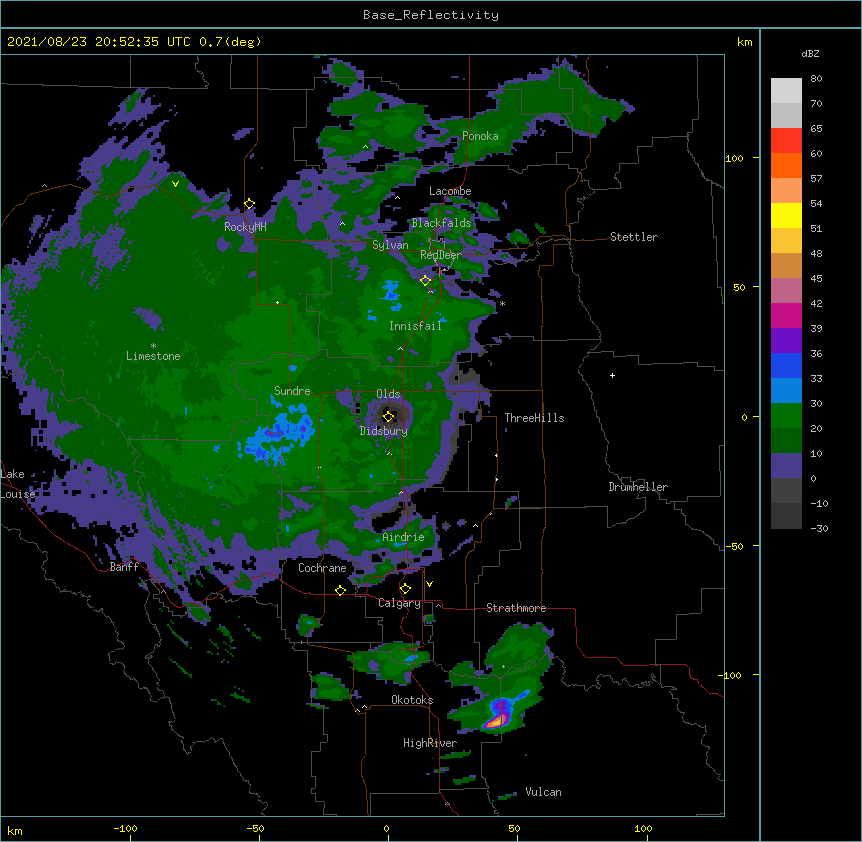This screenshot has height=842, width=862.
Task: Click the Okotoks label
Action: coord(412,700)
